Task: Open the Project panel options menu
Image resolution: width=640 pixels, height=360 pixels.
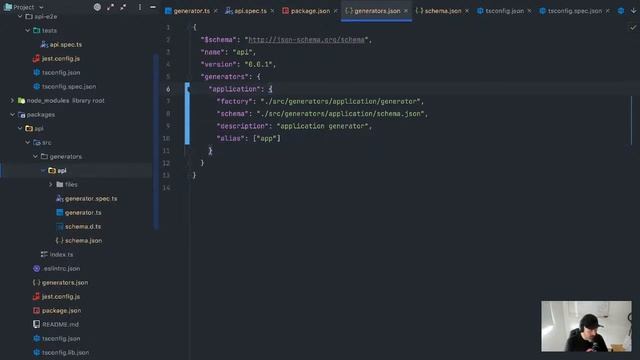Action: [140, 7]
